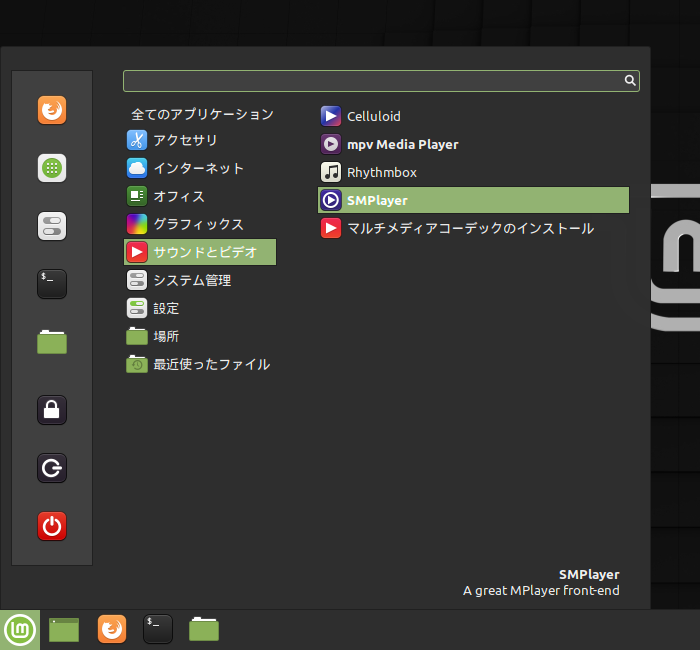The width and height of the screenshot is (700, 650).
Task: Click the rainbow グラフィックス icon
Action: [137, 224]
